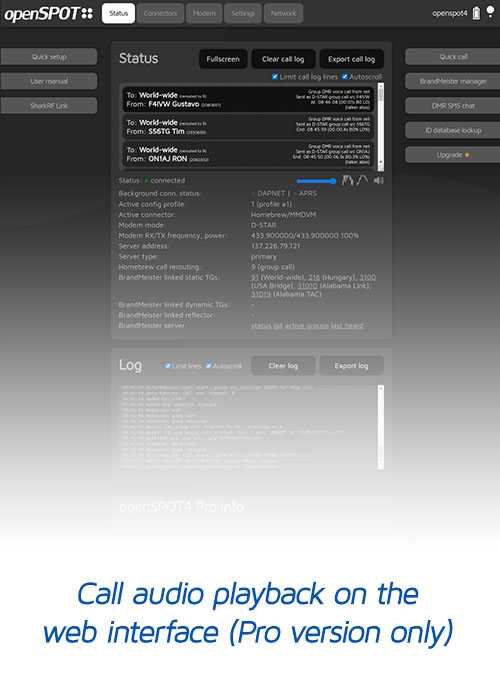Viewport: 500px width, 682px height.
Task: Open BrandMeister server status link
Action: 261,325
